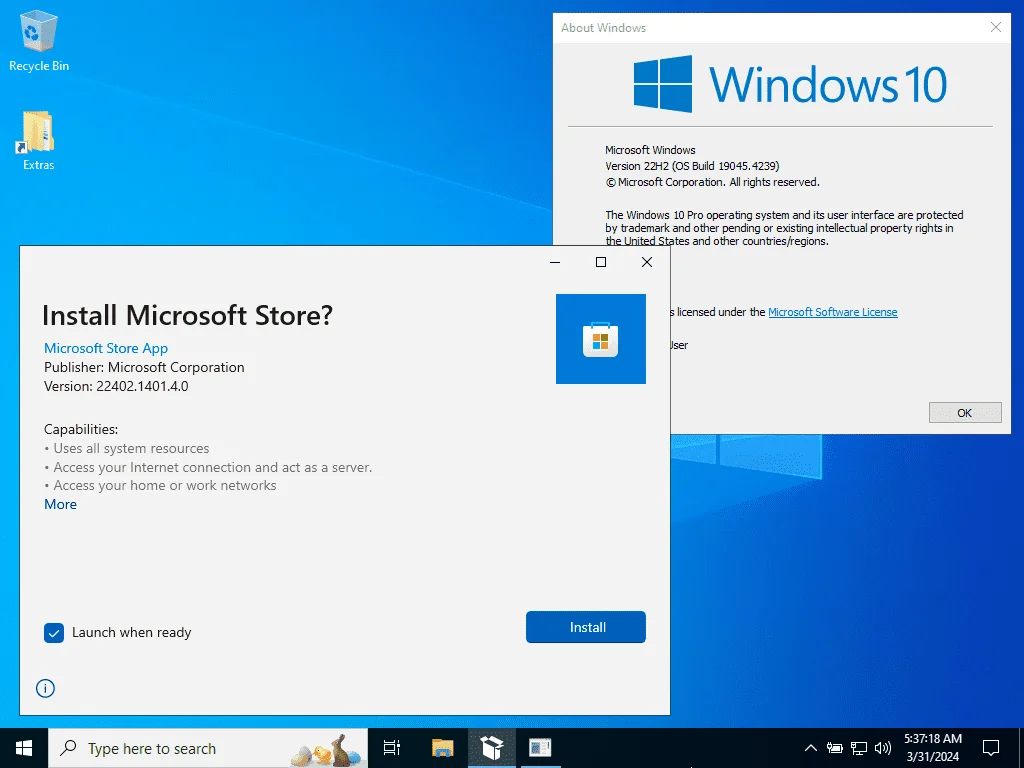The width and height of the screenshot is (1024, 768).
Task: Click Version: 22402.1401.4.0 text
Action: pos(116,387)
